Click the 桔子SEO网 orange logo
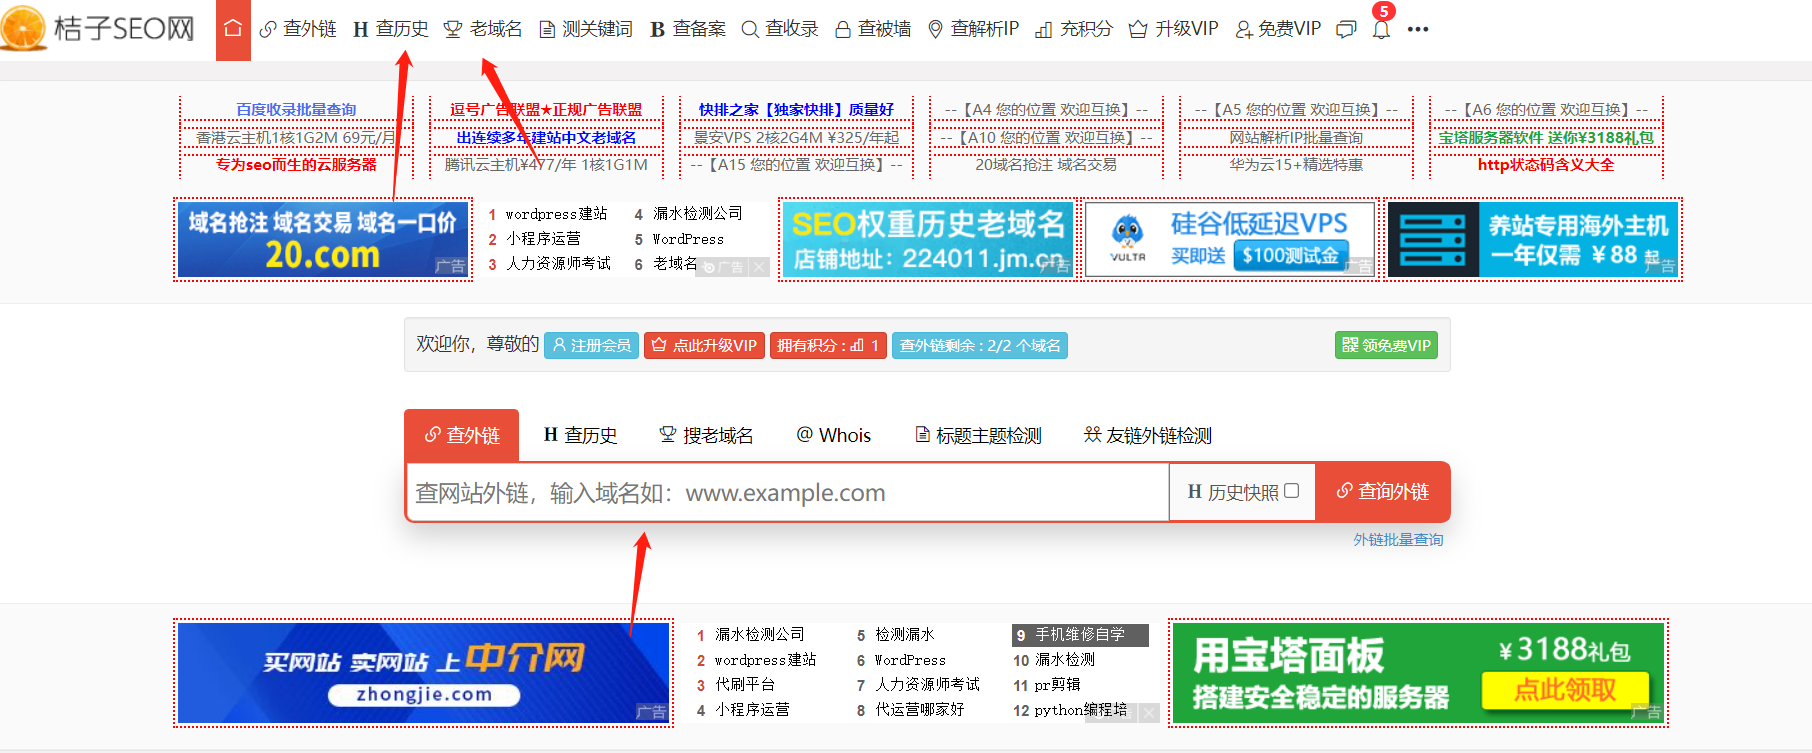Viewport: 1812px width, 753px height. coord(98,28)
